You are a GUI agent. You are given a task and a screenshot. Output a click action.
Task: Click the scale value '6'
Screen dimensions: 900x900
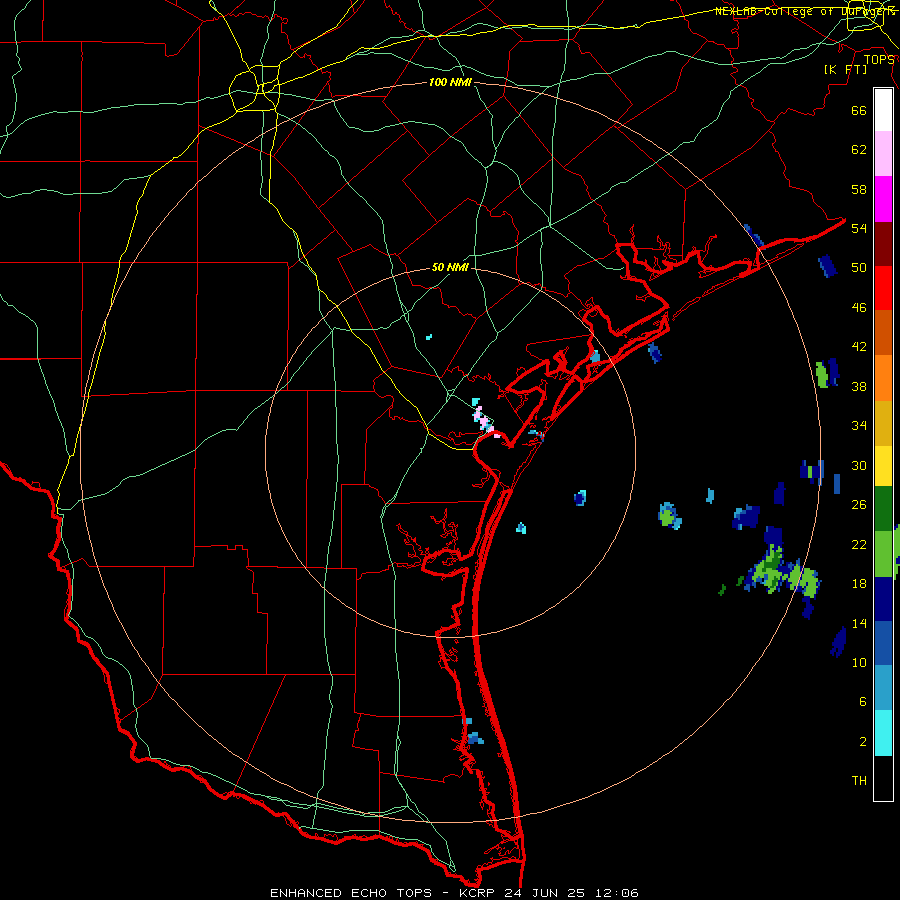pyautogui.click(x=862, y=702)
